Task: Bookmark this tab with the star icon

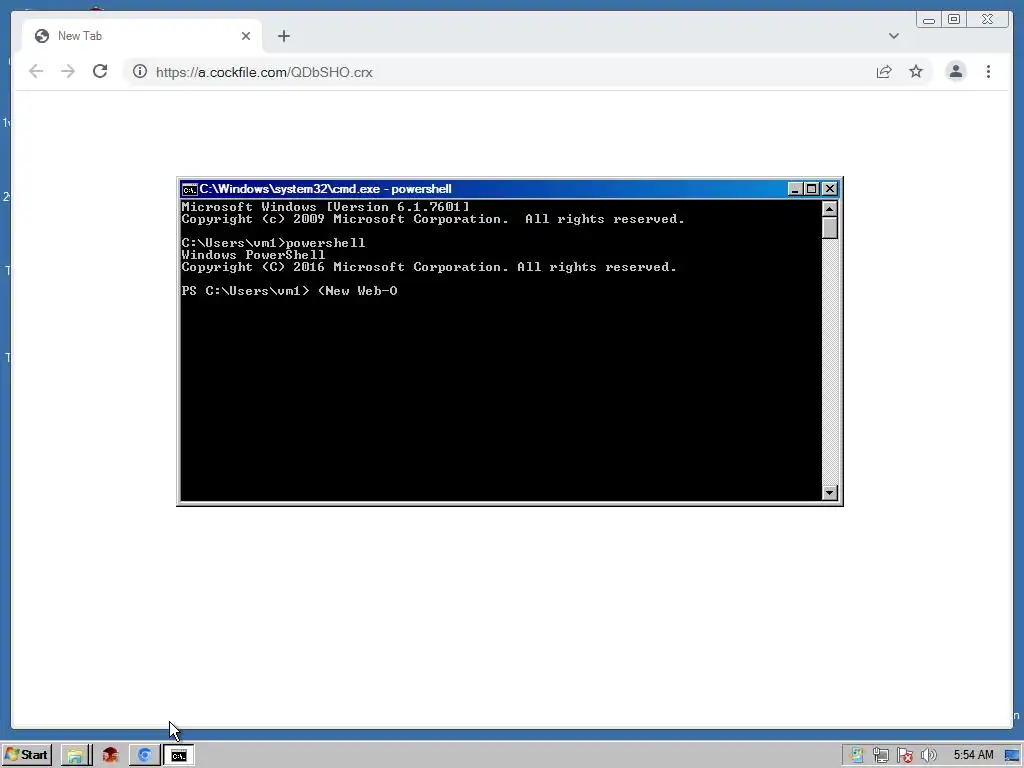Action: click(916, 71)
